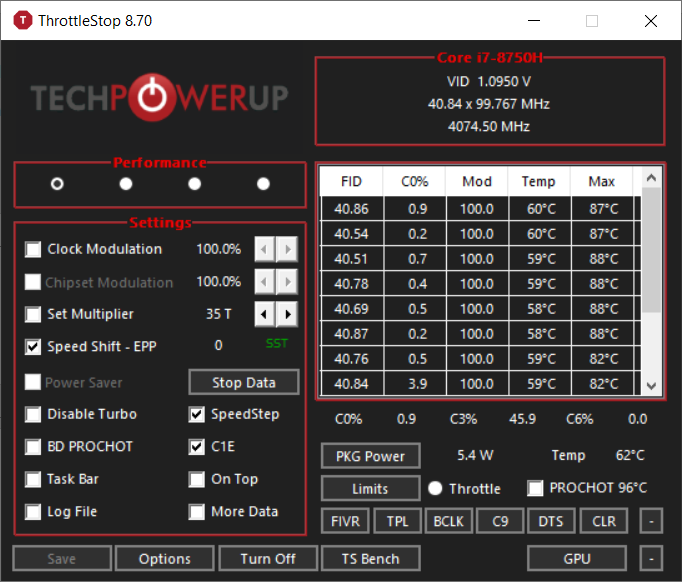Click the greyed-out Save button
This screenshot has width=682, height=582.
[62, 559]
